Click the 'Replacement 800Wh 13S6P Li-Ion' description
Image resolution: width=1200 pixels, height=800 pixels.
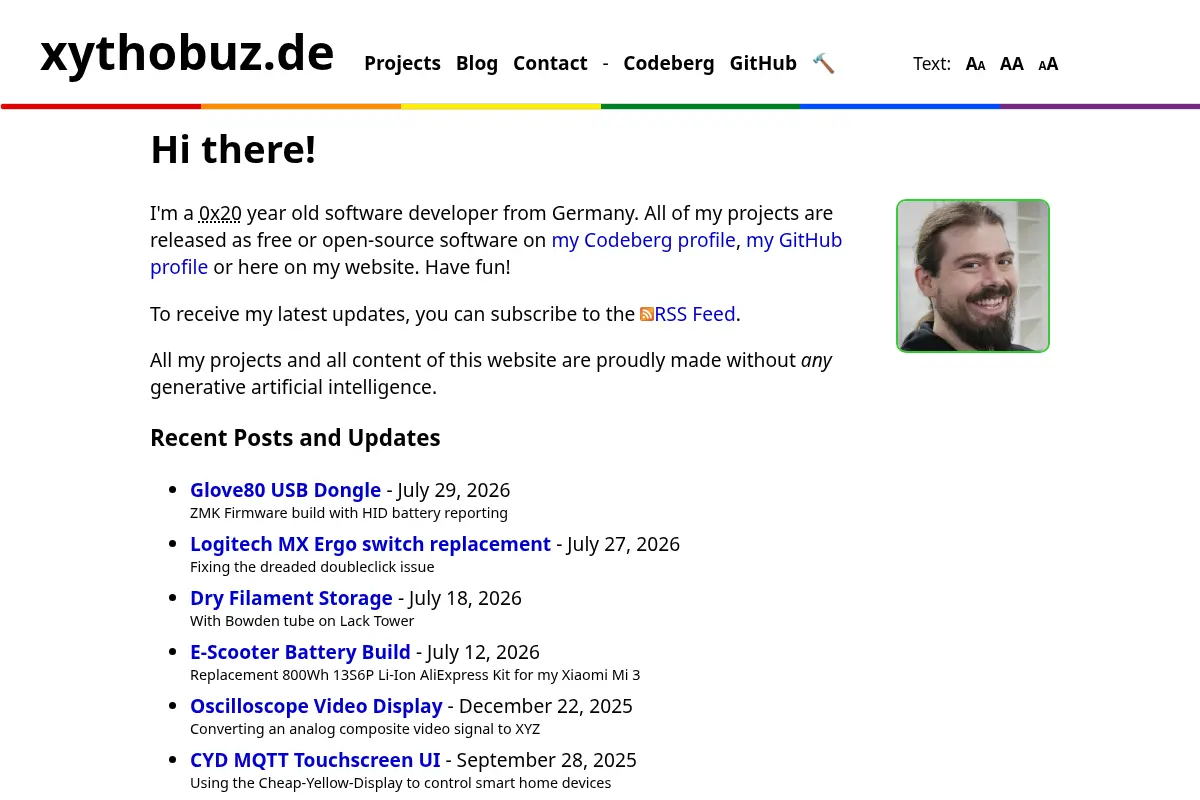[x=415, y=675]
